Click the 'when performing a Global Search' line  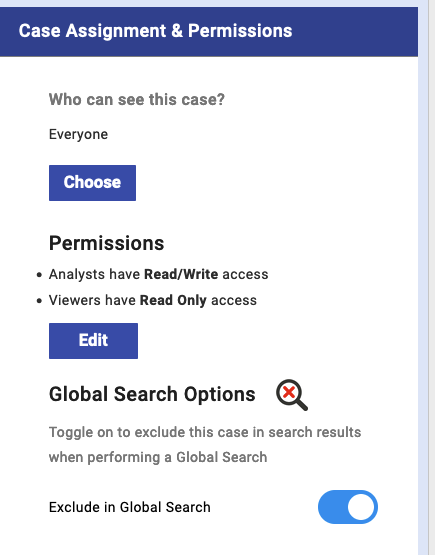(158, 457)
